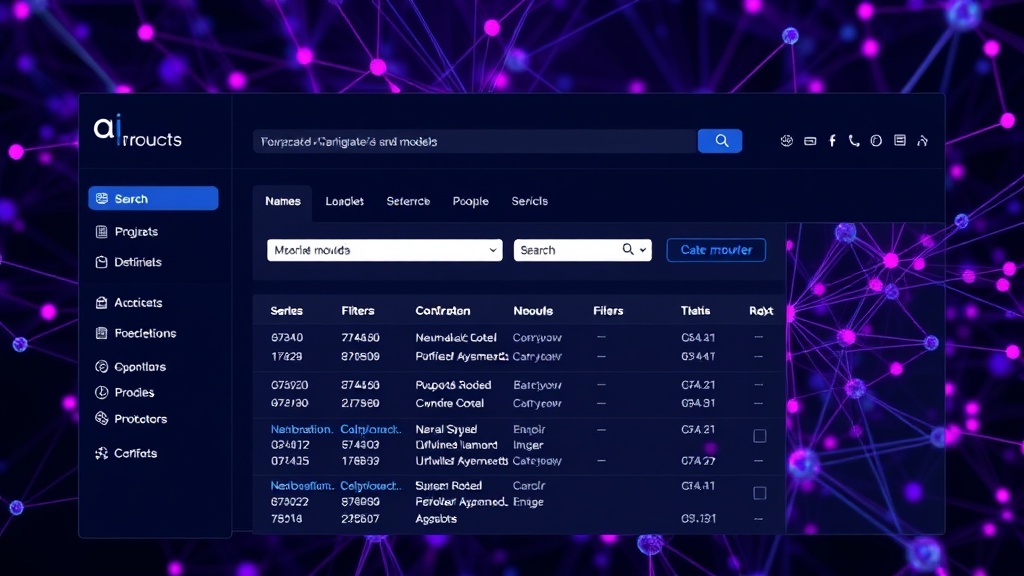Tick the checkbox in the Neral Syyed row

(x=760, y=436)
